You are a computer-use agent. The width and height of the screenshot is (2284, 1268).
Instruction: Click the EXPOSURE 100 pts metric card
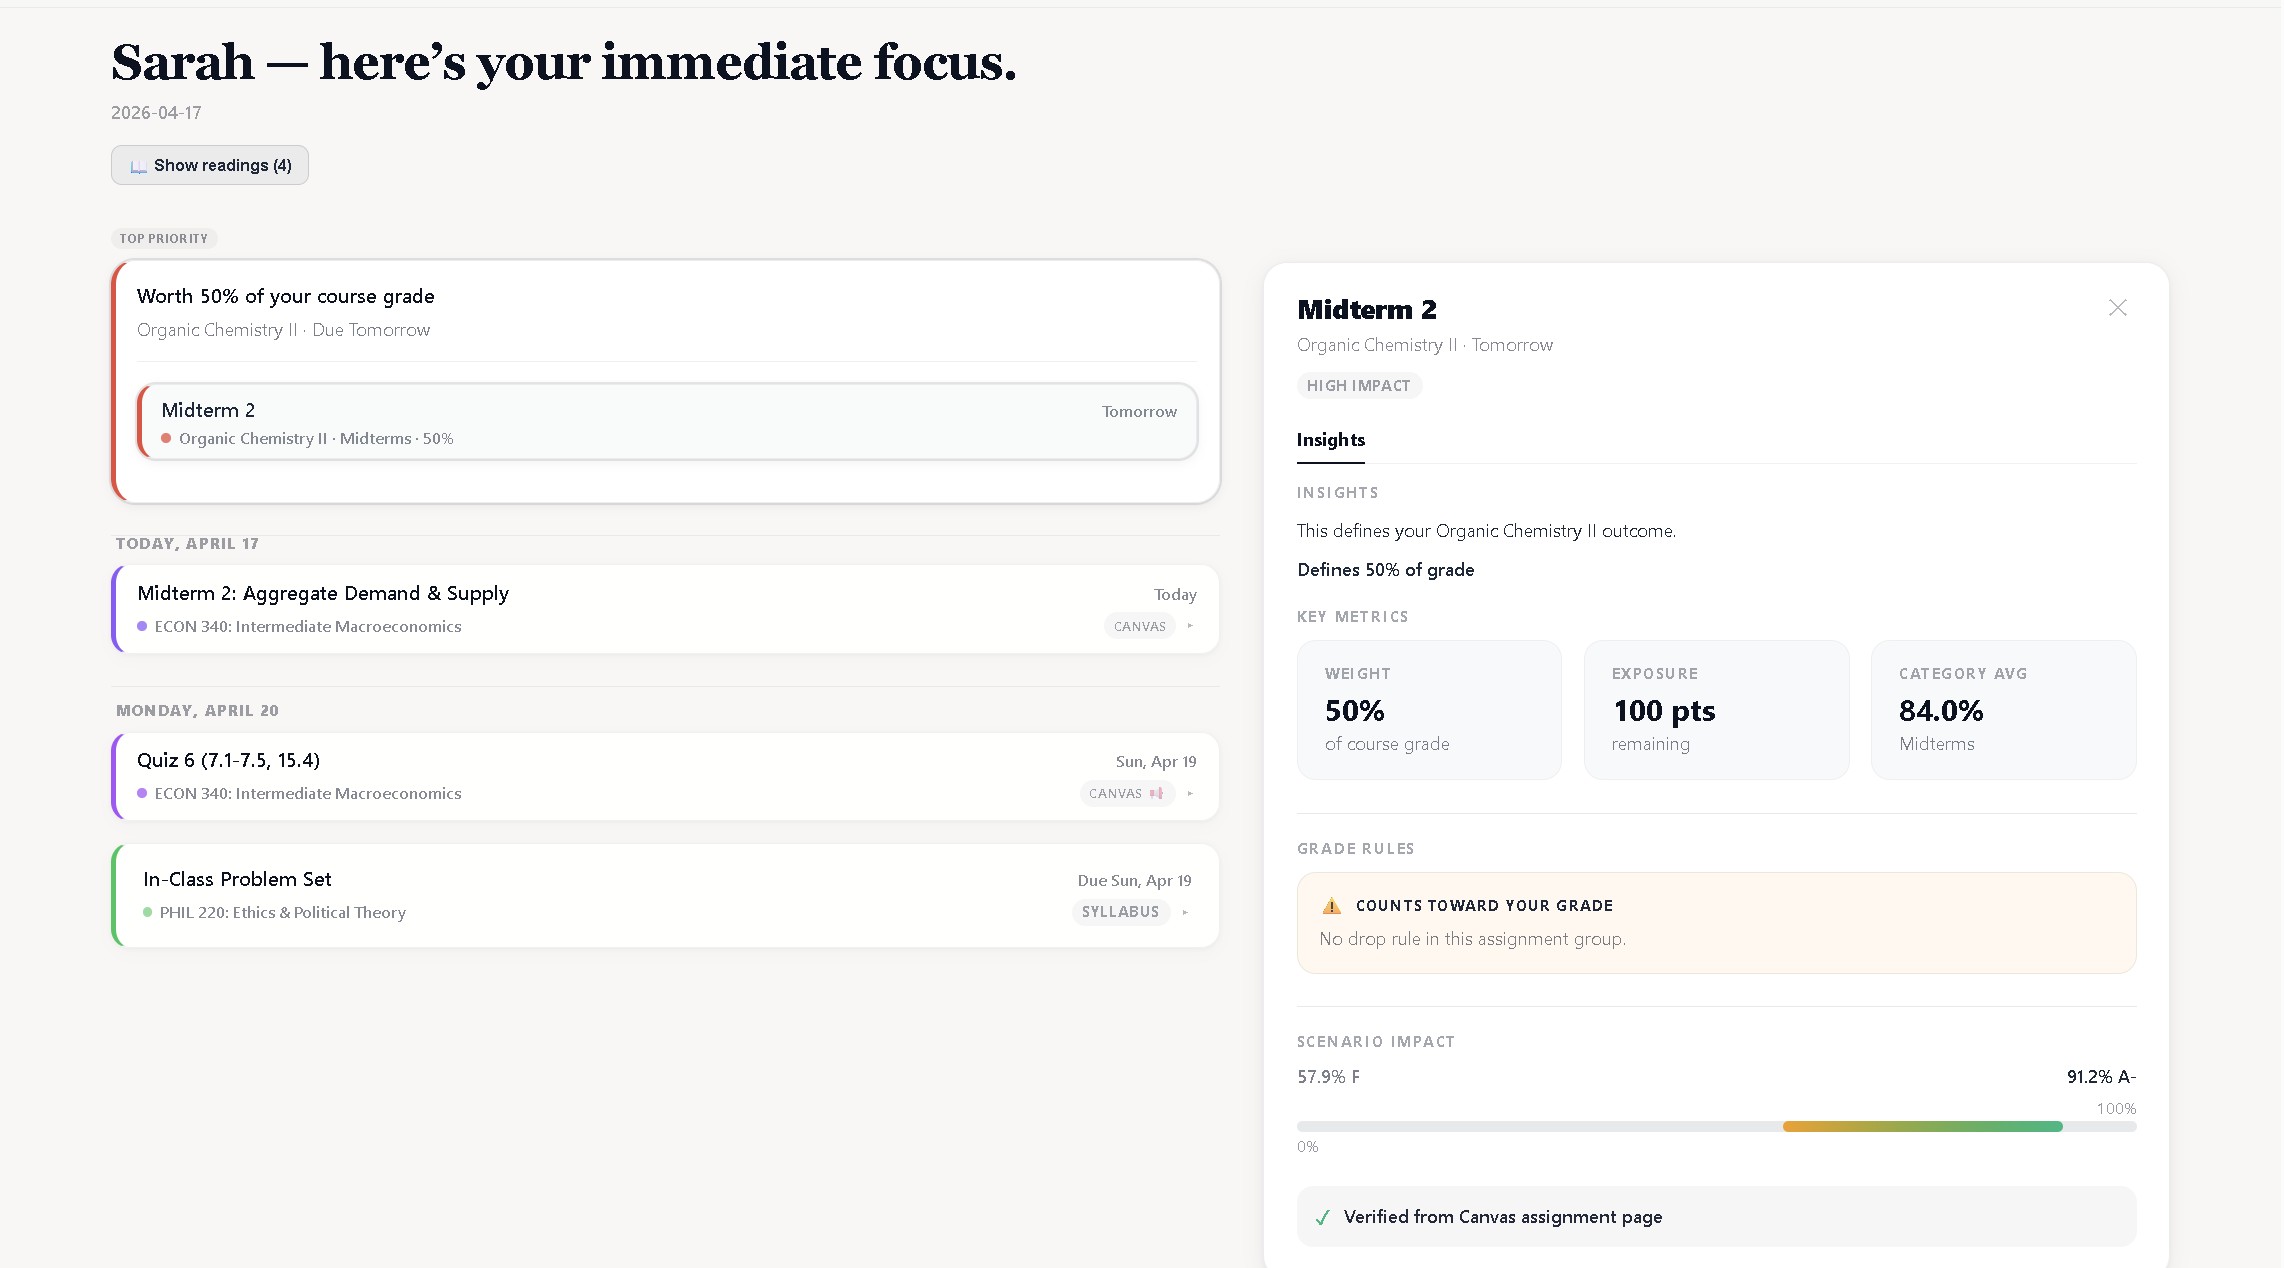coord(1716,710)
